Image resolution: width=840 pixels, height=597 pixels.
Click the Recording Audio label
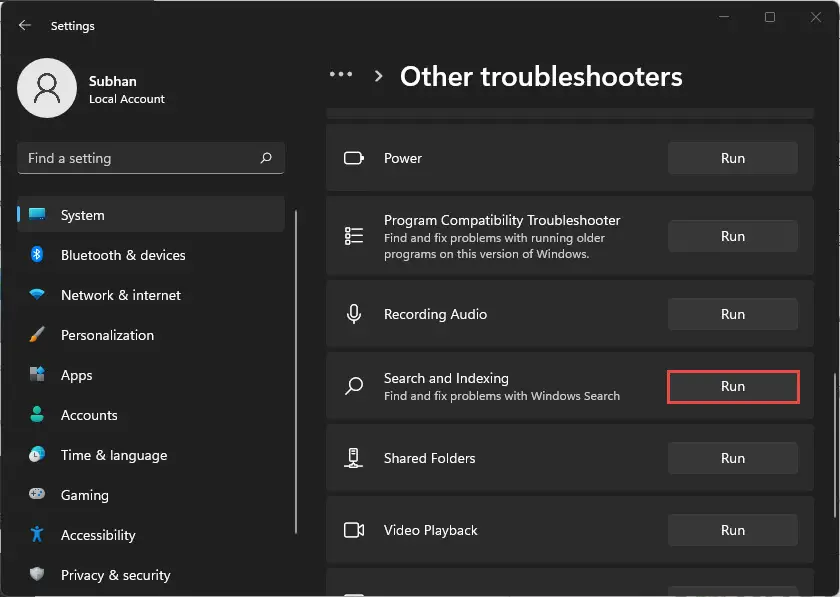(435, 314)
